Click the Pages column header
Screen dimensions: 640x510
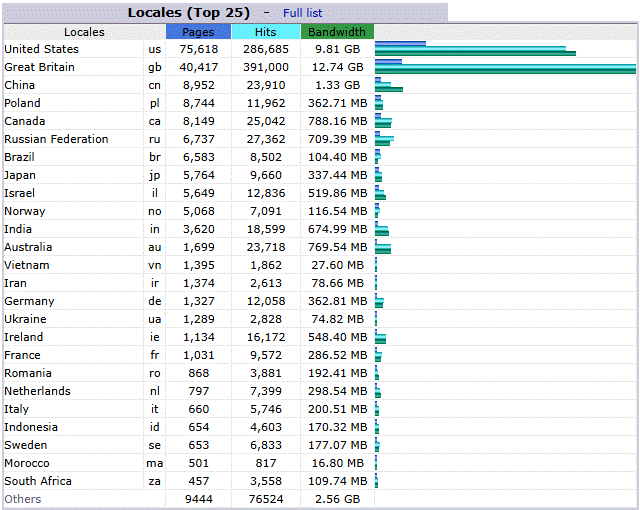click(198, 32)
